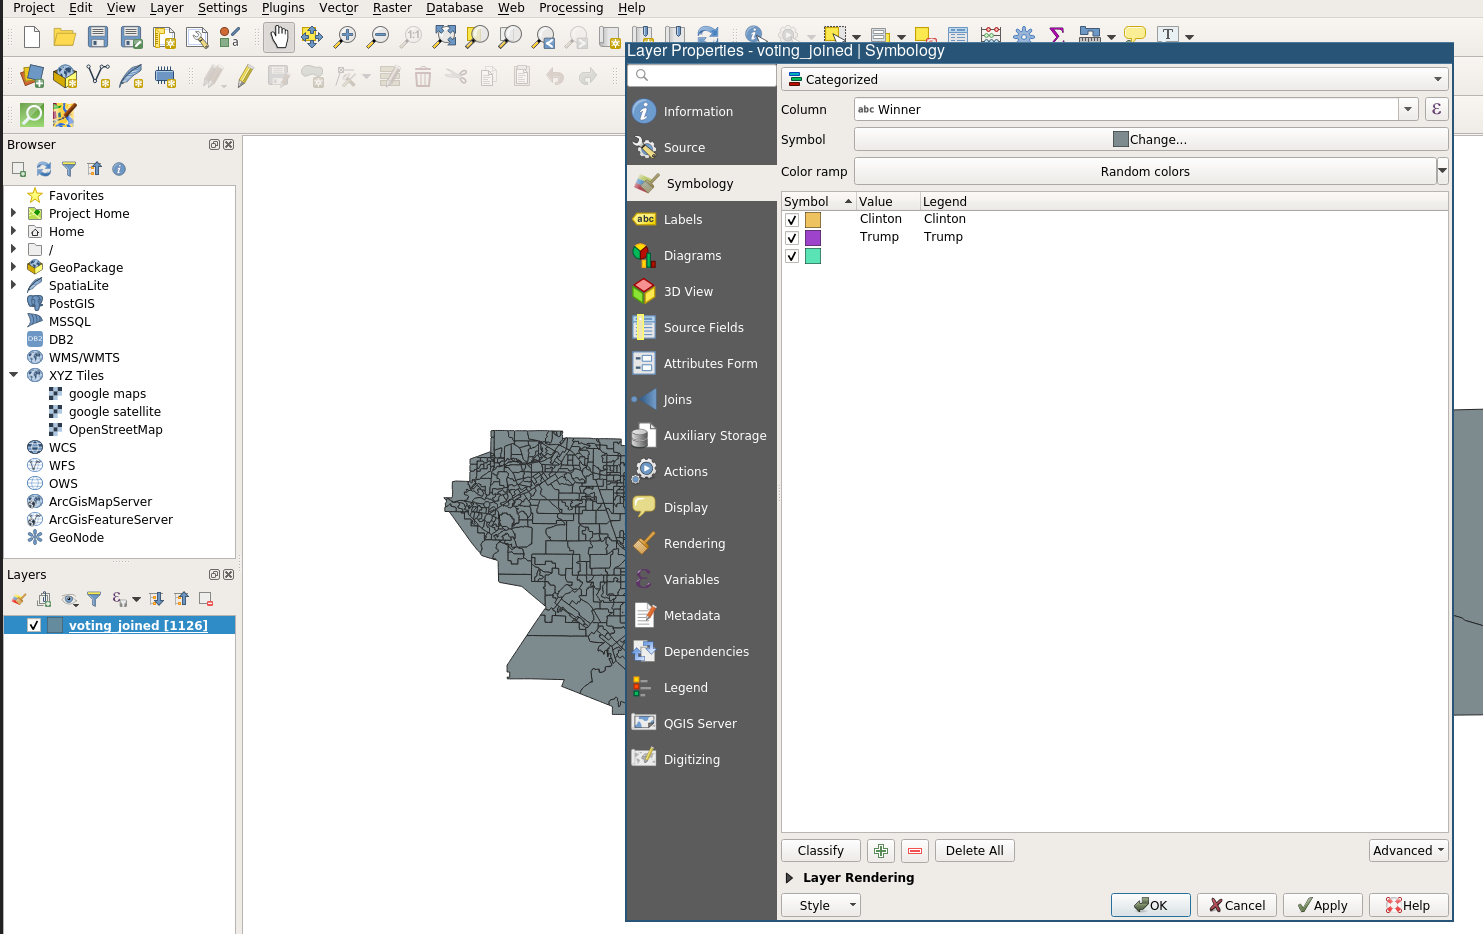The width and height of the screenshot is (1483, 934).
Task: Toggle voting_joined layer visibility checkbox
Action: tap(34, 626)
